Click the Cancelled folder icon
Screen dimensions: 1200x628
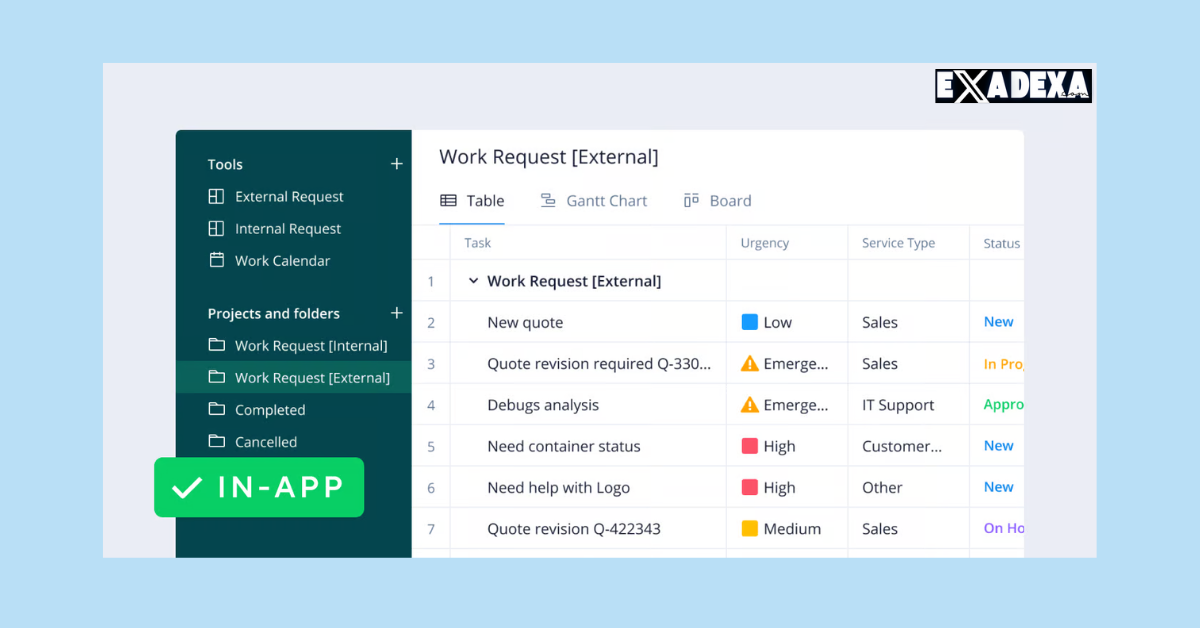pyautogui.click(x=216, y=441)
